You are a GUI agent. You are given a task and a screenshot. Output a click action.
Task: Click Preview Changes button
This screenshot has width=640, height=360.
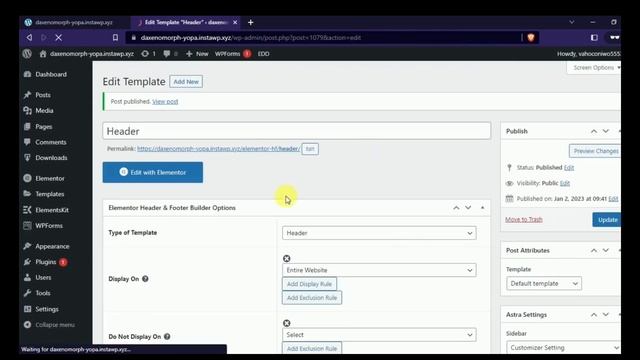595,151
